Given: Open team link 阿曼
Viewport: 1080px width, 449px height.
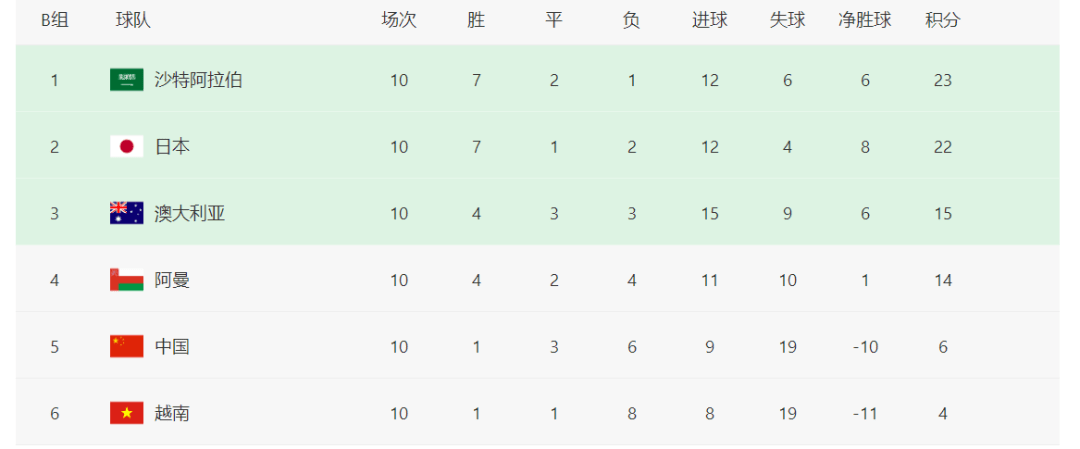Looking at the screenshot, I should coord(172,280).
